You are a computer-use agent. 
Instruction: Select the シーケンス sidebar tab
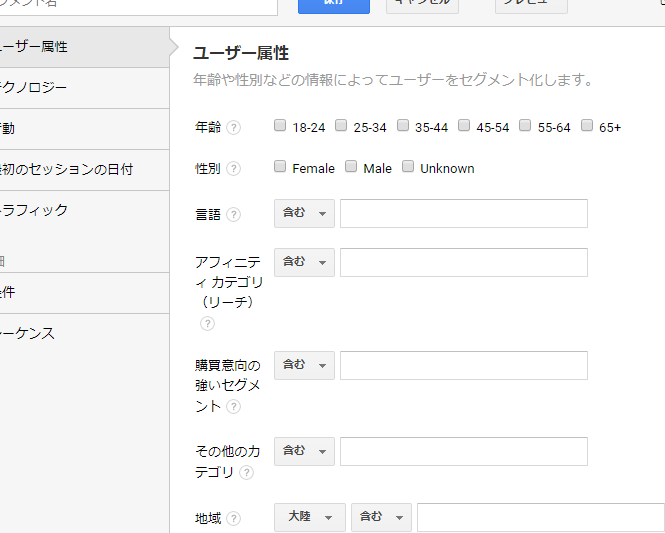(84, 334)
